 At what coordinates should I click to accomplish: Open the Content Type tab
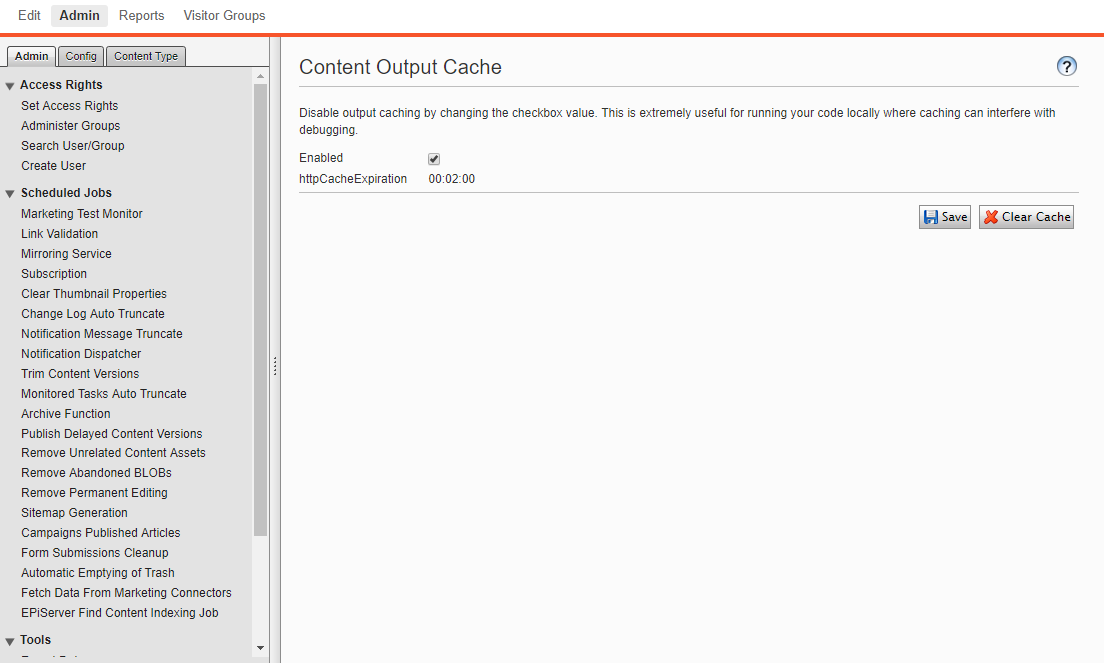pyautogui.click(x=145, y=56)
